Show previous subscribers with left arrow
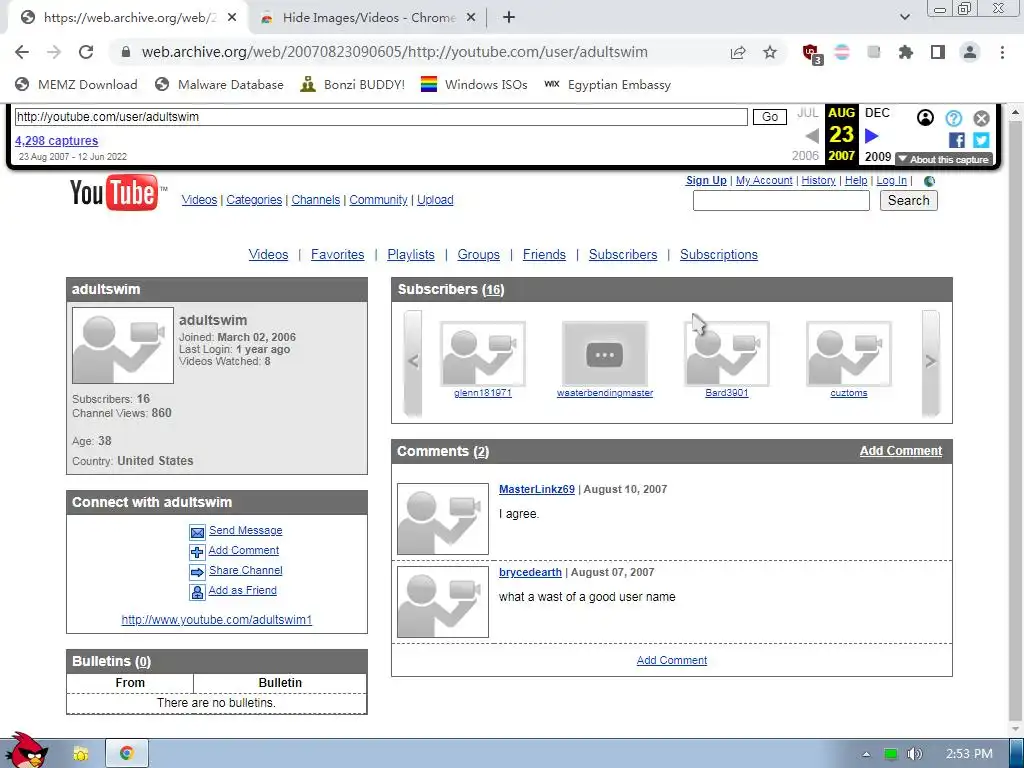 pos(413,362)
